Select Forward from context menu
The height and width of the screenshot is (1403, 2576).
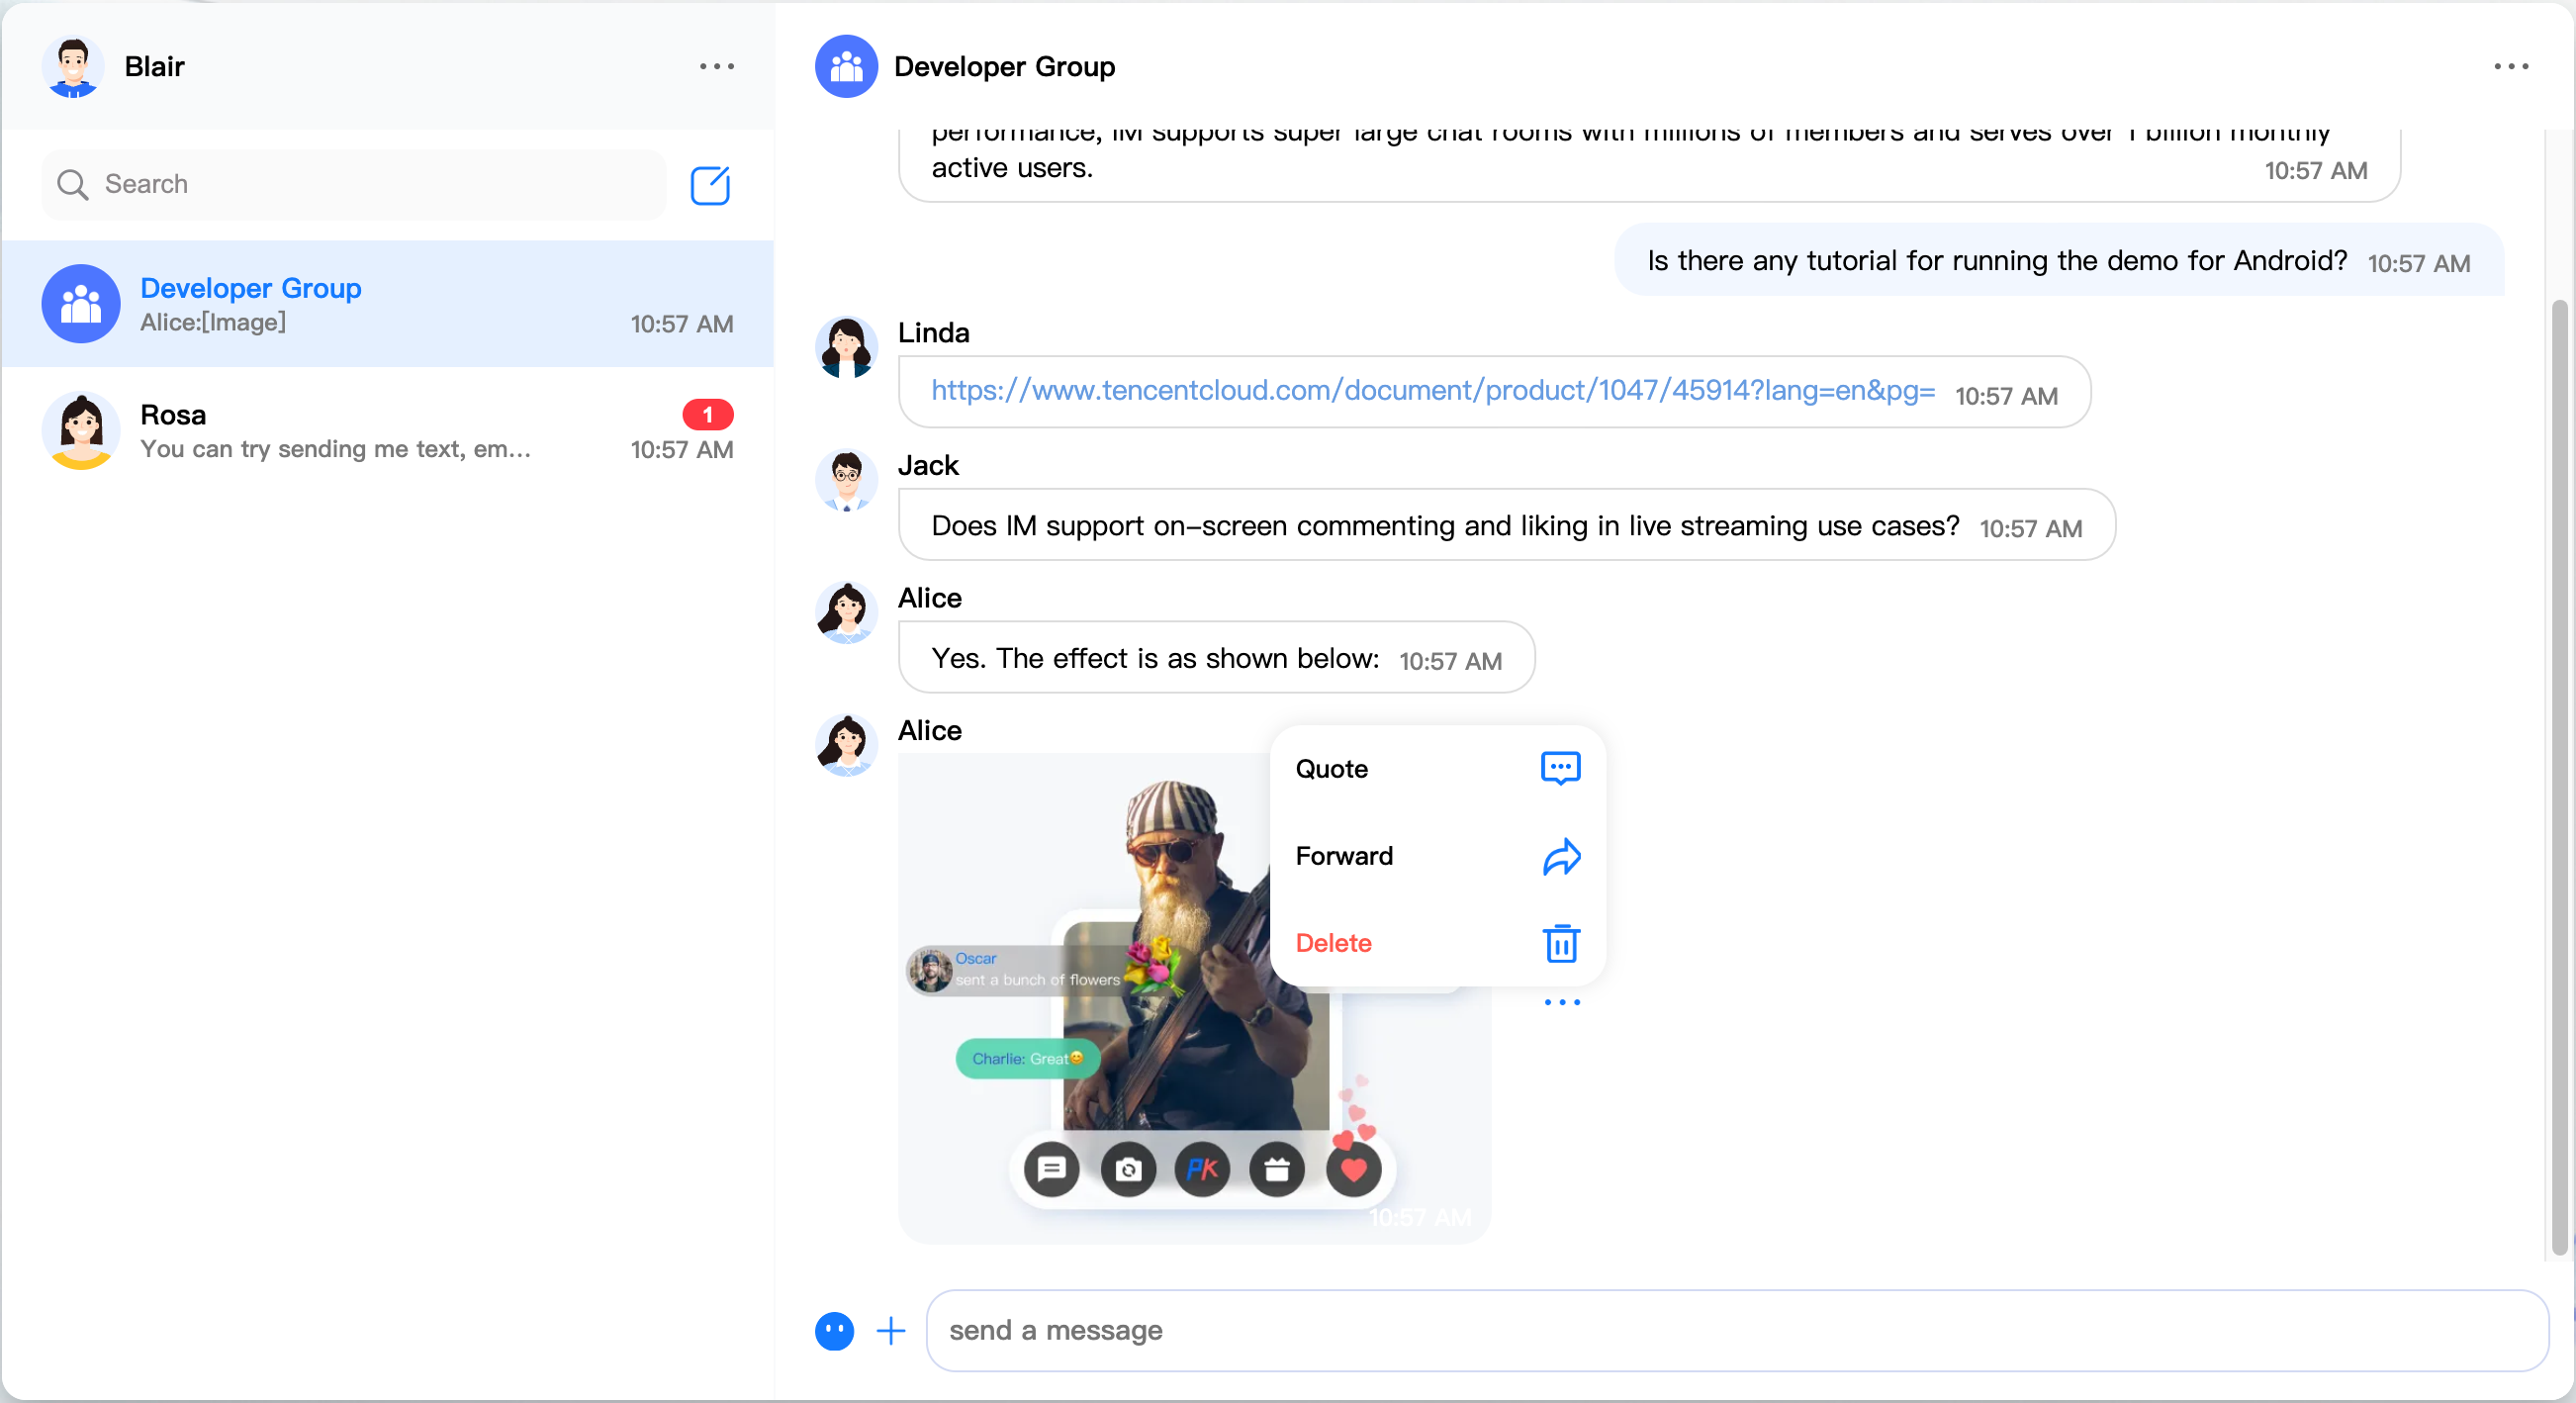(x=1343, y=856)
